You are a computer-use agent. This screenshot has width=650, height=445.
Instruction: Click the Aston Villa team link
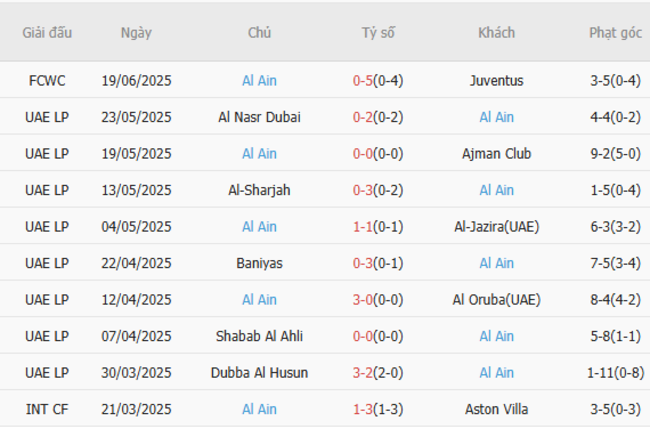click(496, 409)
